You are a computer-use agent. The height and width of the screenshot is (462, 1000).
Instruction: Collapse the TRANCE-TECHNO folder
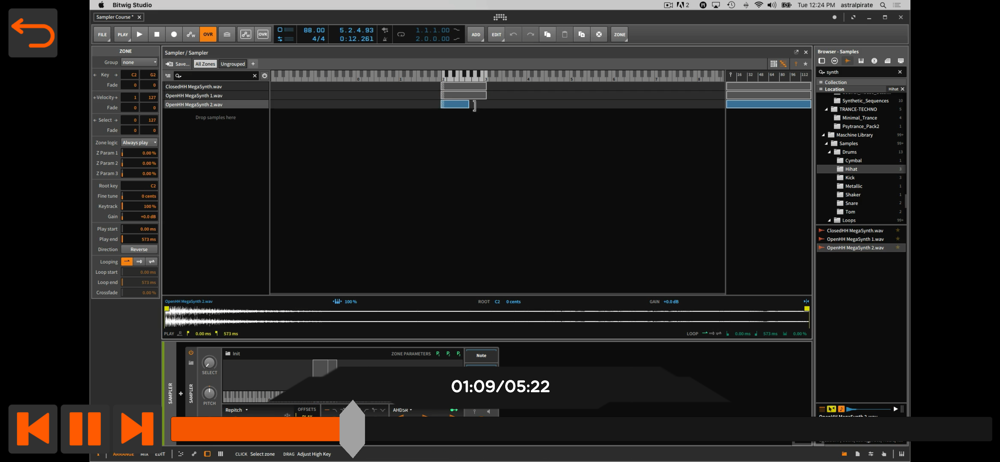point(827,109)
